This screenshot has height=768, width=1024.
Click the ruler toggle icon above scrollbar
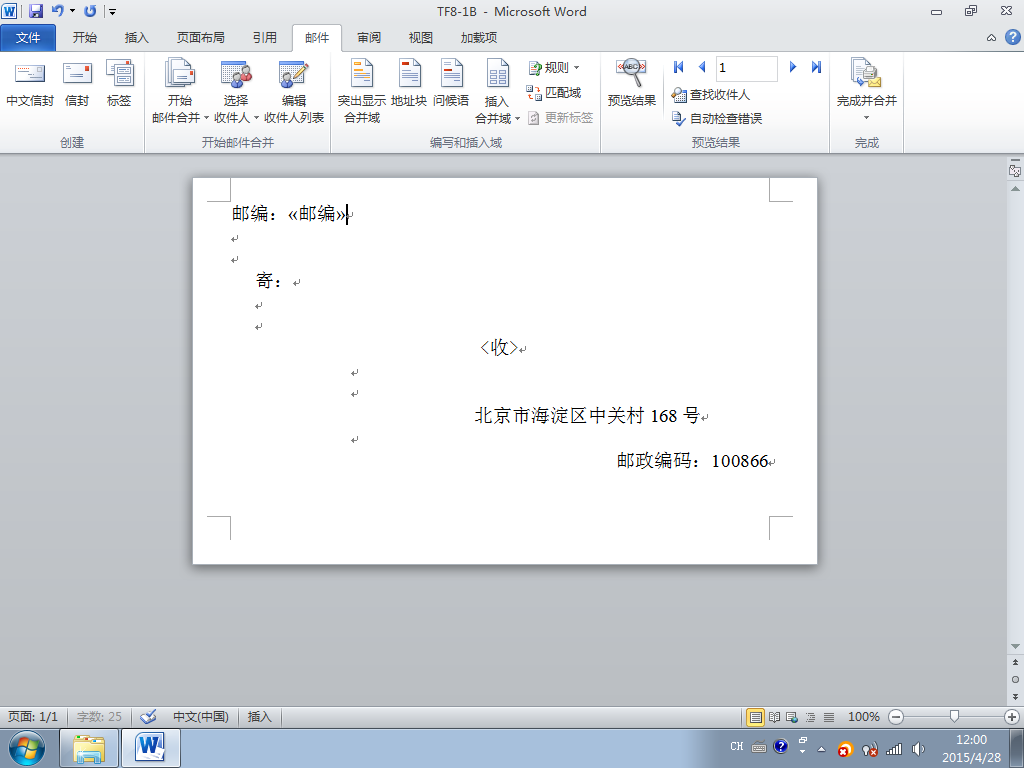pyautogui.click(x=1015, y=170)
